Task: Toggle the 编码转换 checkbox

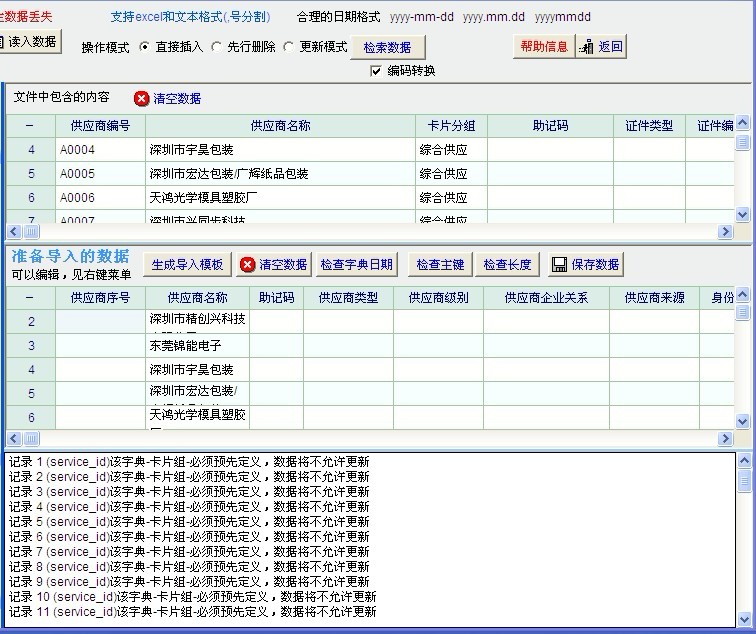Action: click(x=376, y=71)
